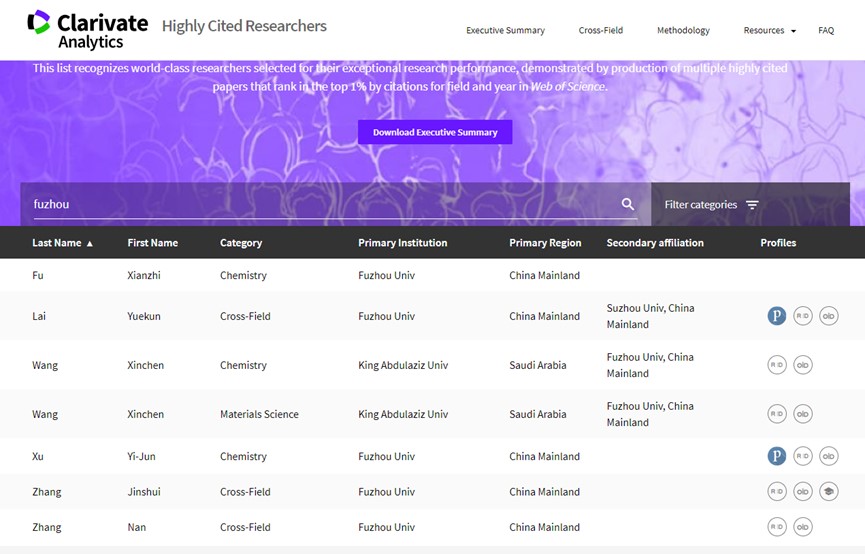Open Lai Yuekun's Publons profile icon
Viewport: 865px width, 554px height.
[x=776, y=316]
